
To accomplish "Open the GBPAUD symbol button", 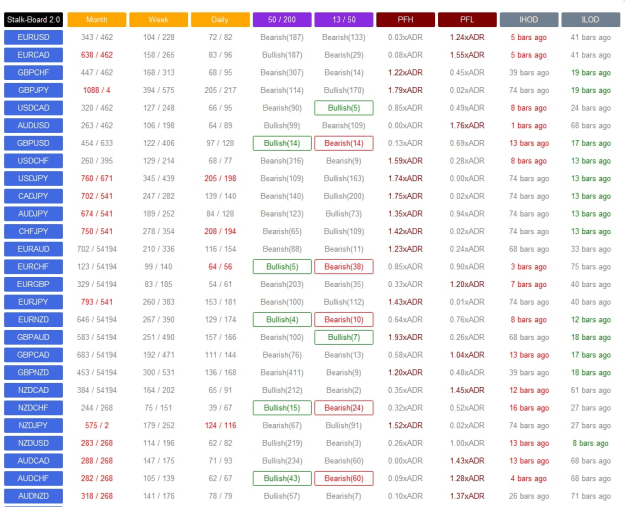I will [x=33, y=337].
